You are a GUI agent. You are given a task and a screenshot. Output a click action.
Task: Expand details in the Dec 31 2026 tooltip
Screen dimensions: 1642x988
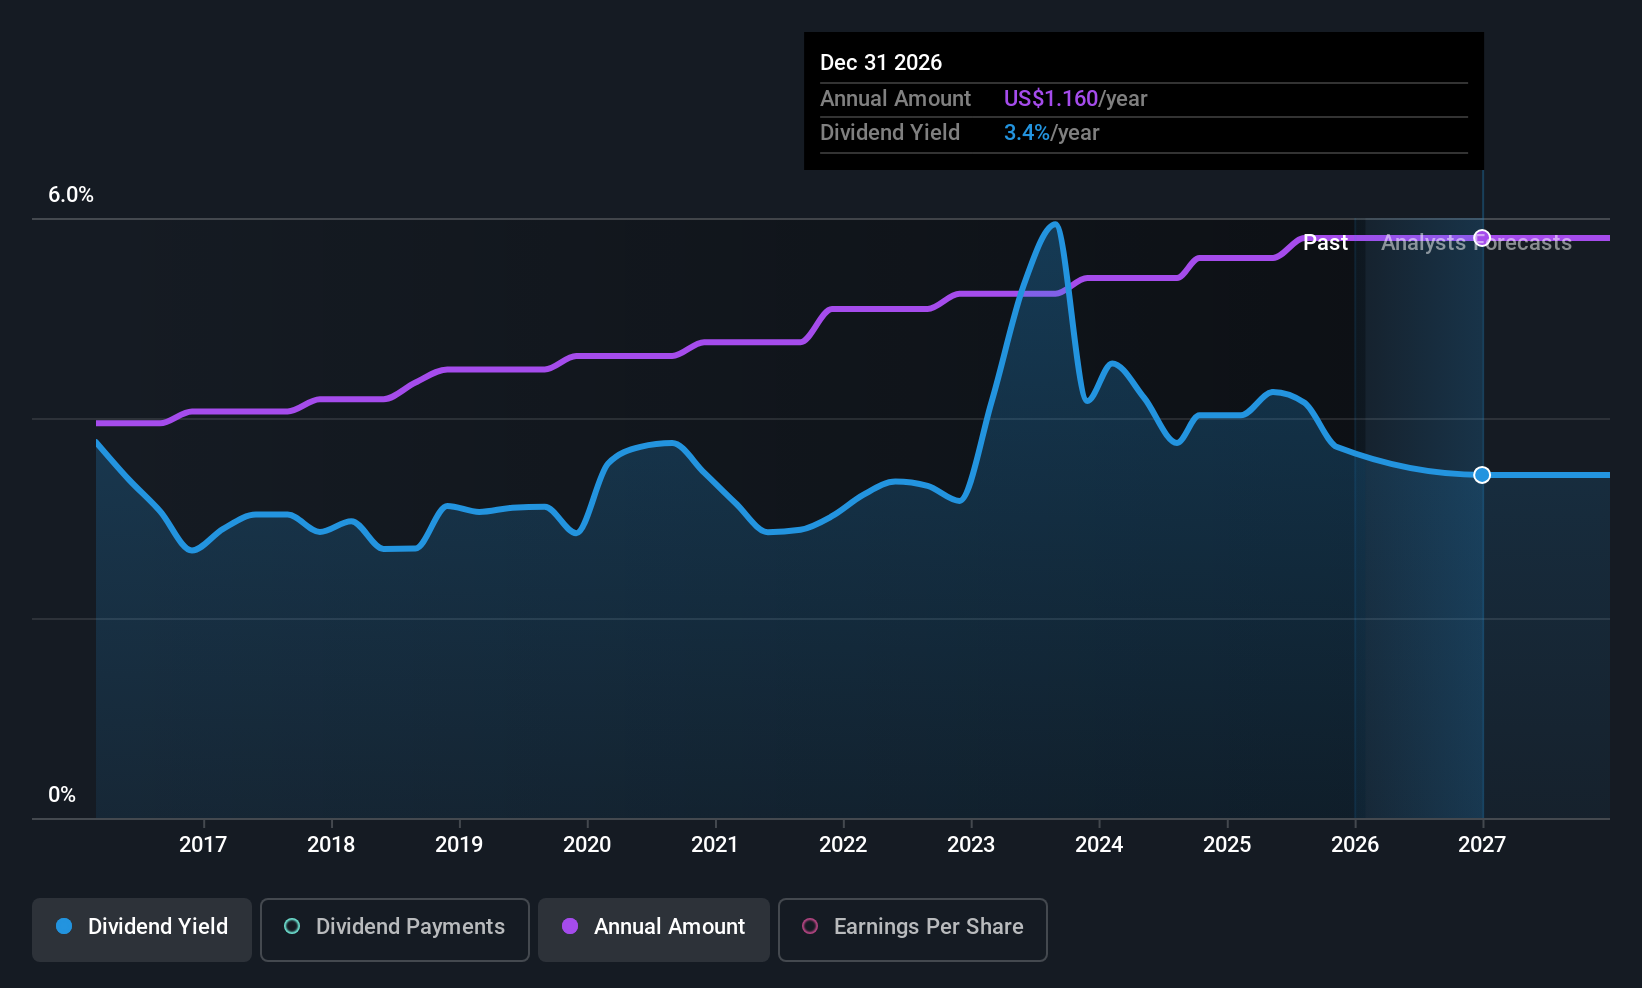1143,100
